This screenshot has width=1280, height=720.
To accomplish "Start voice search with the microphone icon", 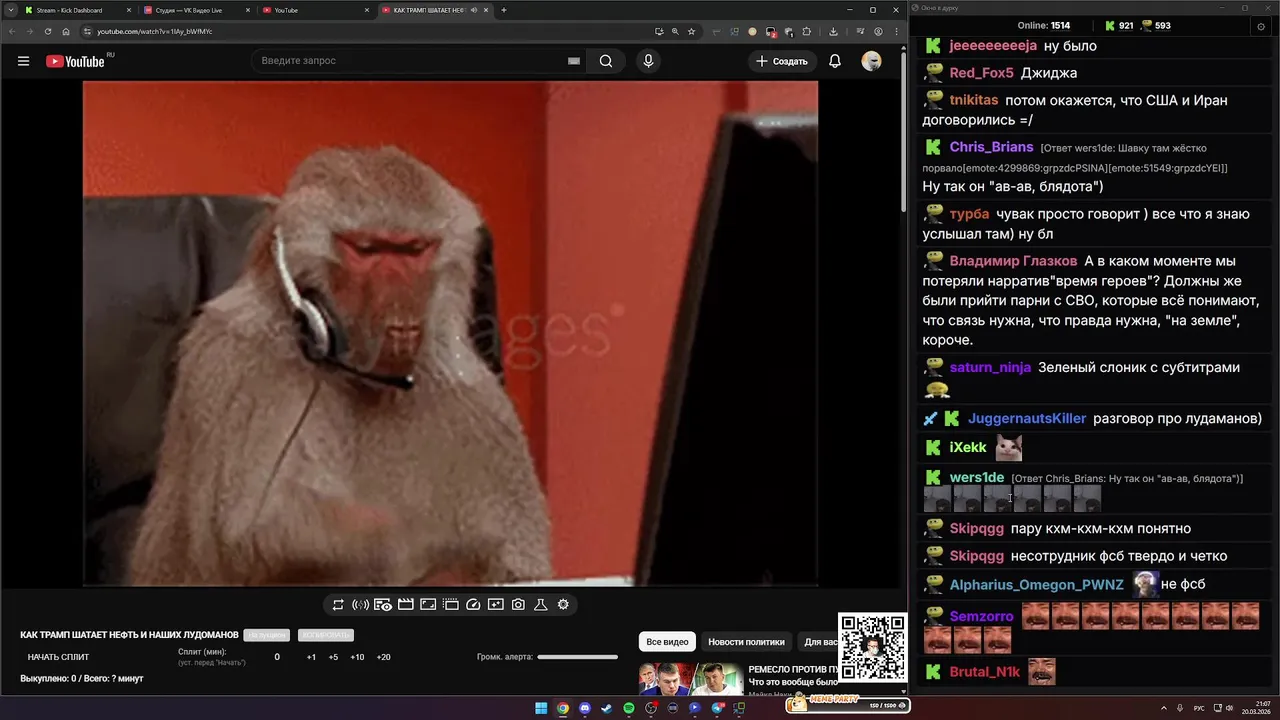I will pyautogui.click(x=648, y=61).
